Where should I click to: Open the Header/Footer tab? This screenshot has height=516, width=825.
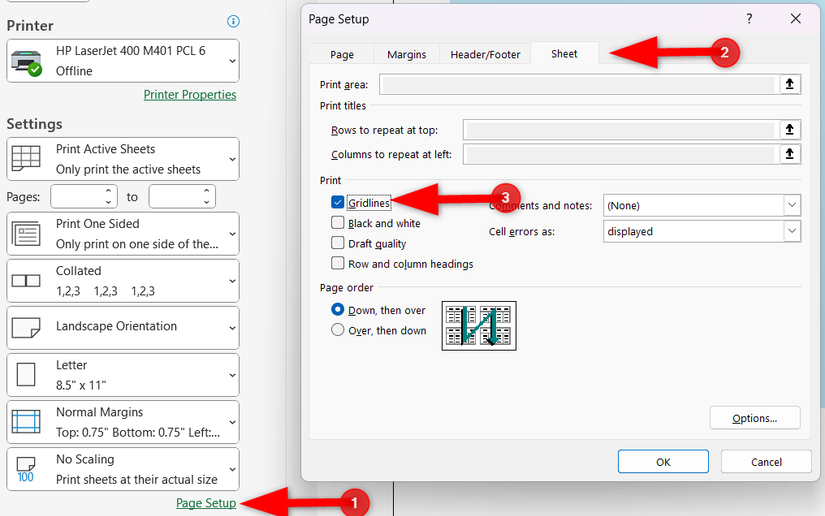click(485, 55)
